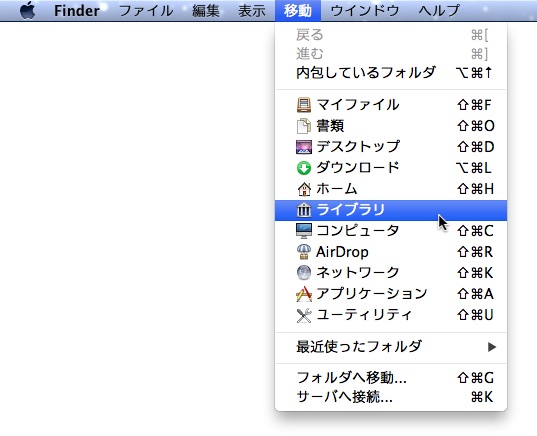Click the コンピュータ monitor icon

(x=304, y=231)
